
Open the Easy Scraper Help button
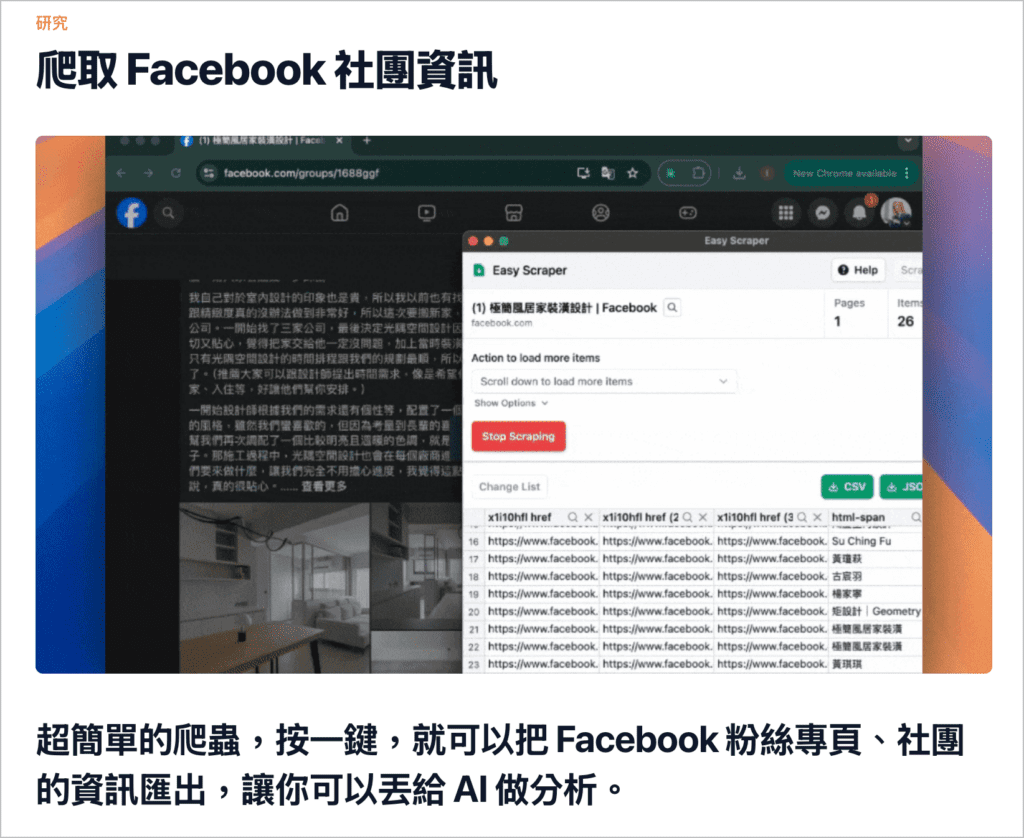(858, 270)
